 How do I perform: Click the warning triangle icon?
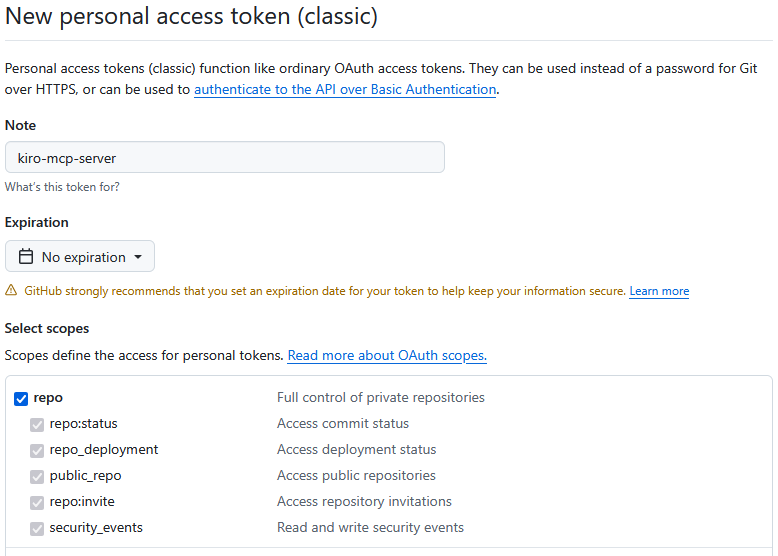pyautogui.click(x=11, y=291)
